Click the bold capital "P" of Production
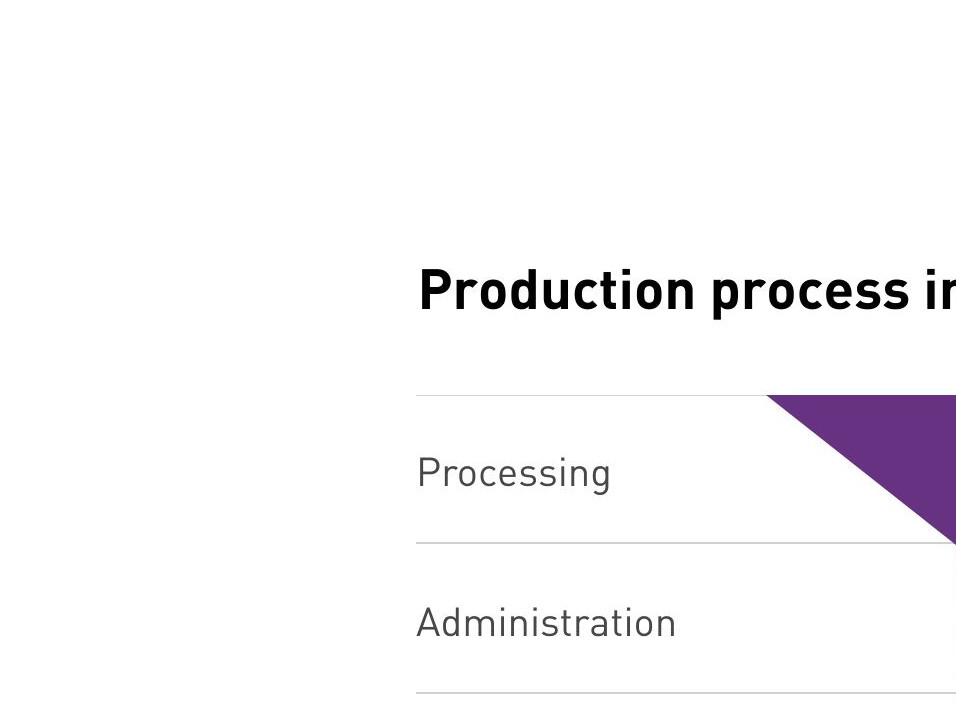 tap(433, 290)
